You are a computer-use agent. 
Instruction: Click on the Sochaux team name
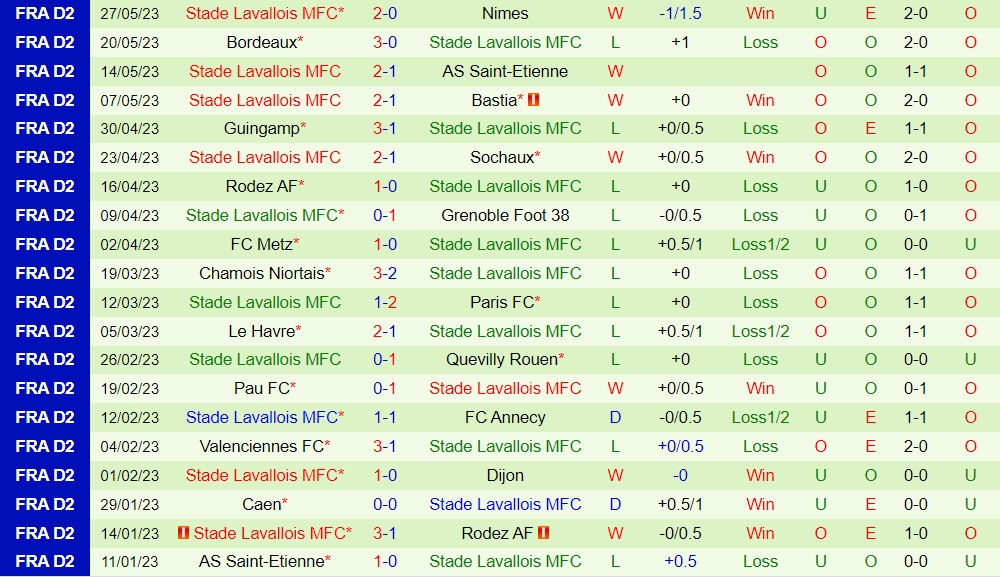coord(501,157)
